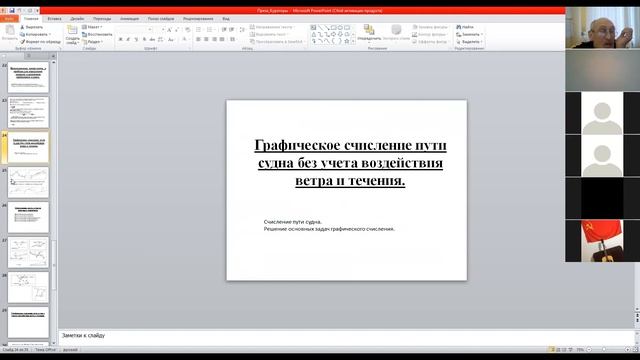Save the presentation from Quick Access toolbar

click(x=12, y=11)
